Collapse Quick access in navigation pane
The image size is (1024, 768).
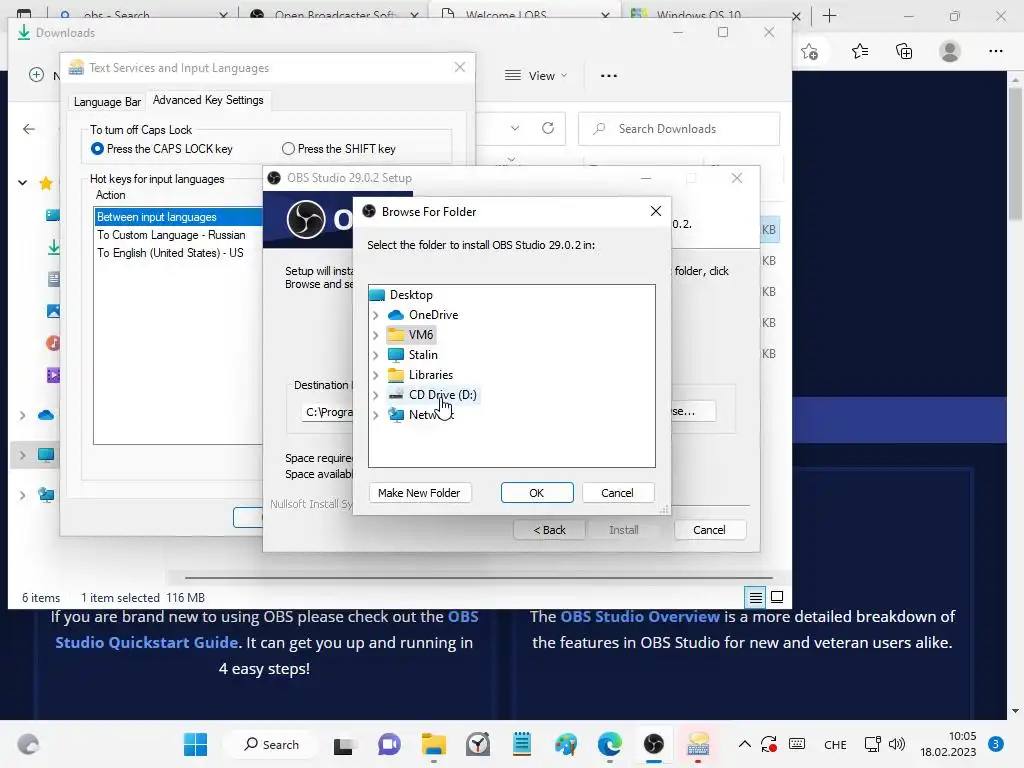[x=22, y=183]
